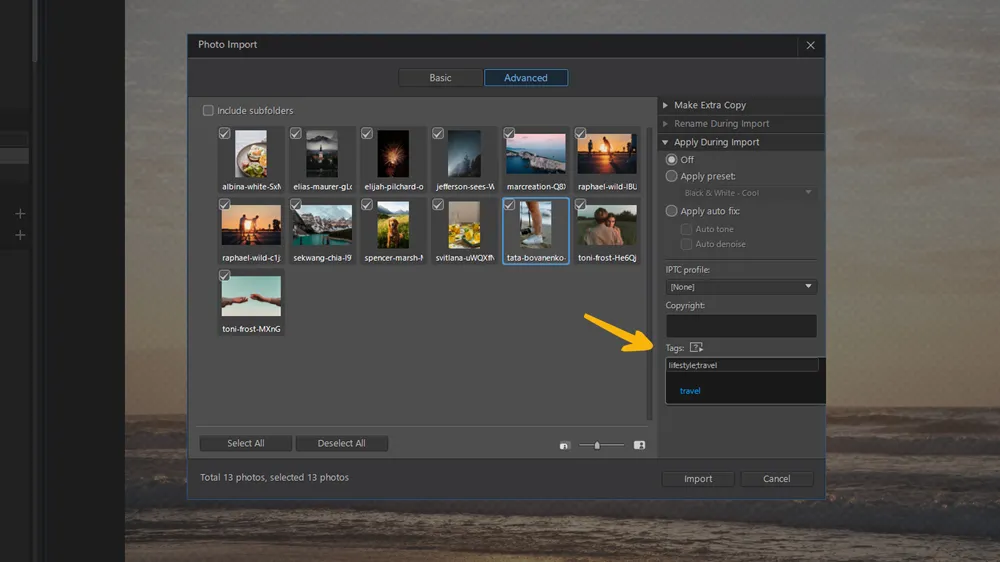Image resolution: width=1000 pixels, height=562 pixels.
Task: Select the Off radio button
Action: [x=671, y=159]
